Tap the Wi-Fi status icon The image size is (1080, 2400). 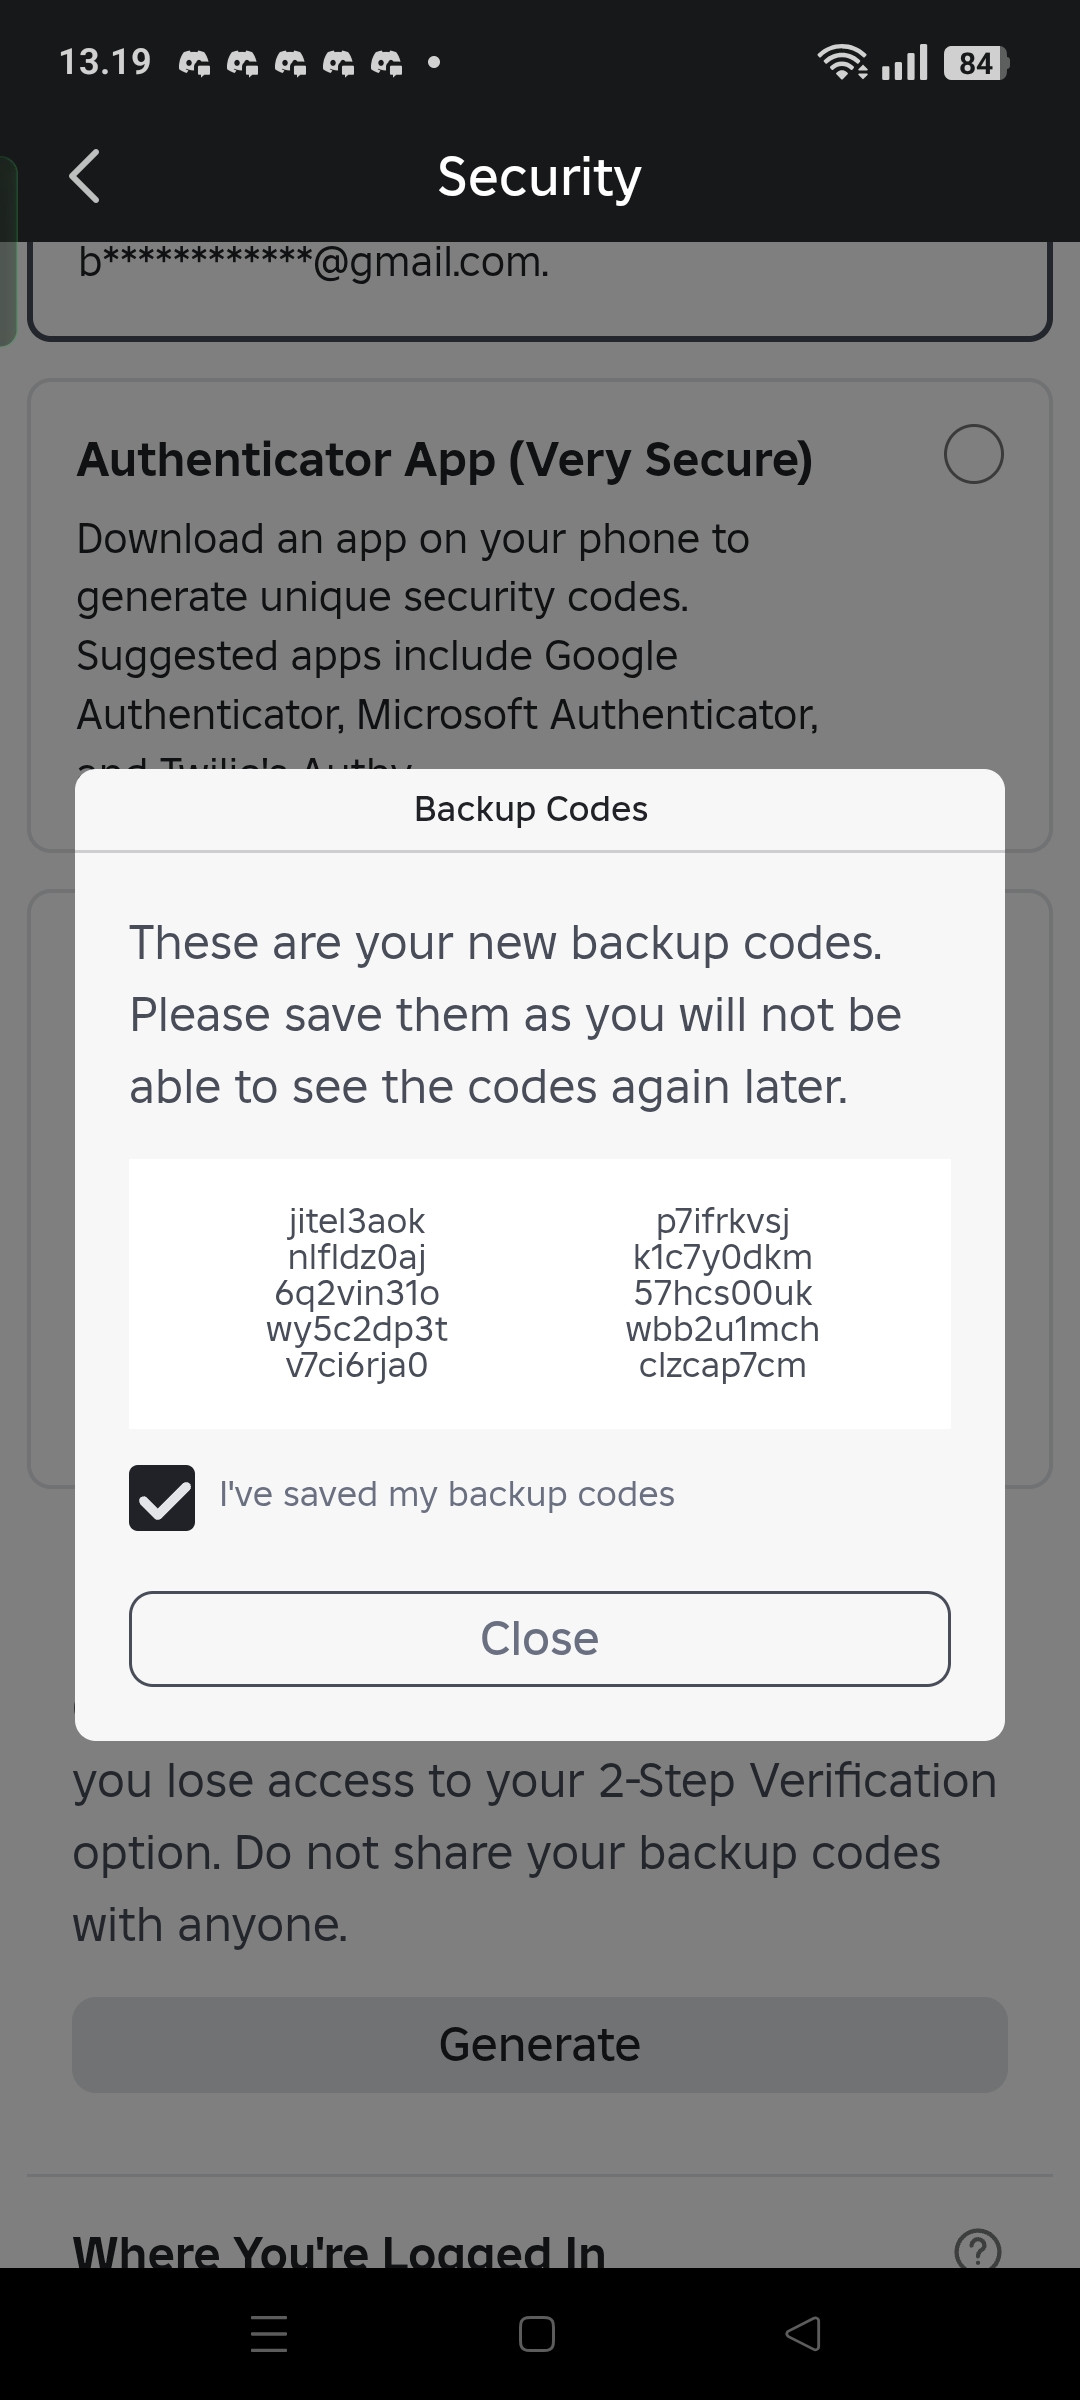(x=843, y=63)
